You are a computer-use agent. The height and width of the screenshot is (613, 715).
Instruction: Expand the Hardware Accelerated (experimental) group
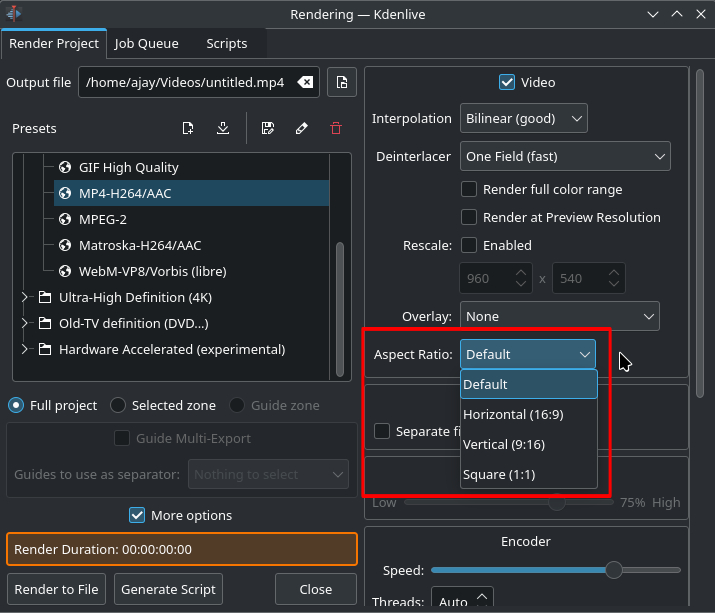25,349
